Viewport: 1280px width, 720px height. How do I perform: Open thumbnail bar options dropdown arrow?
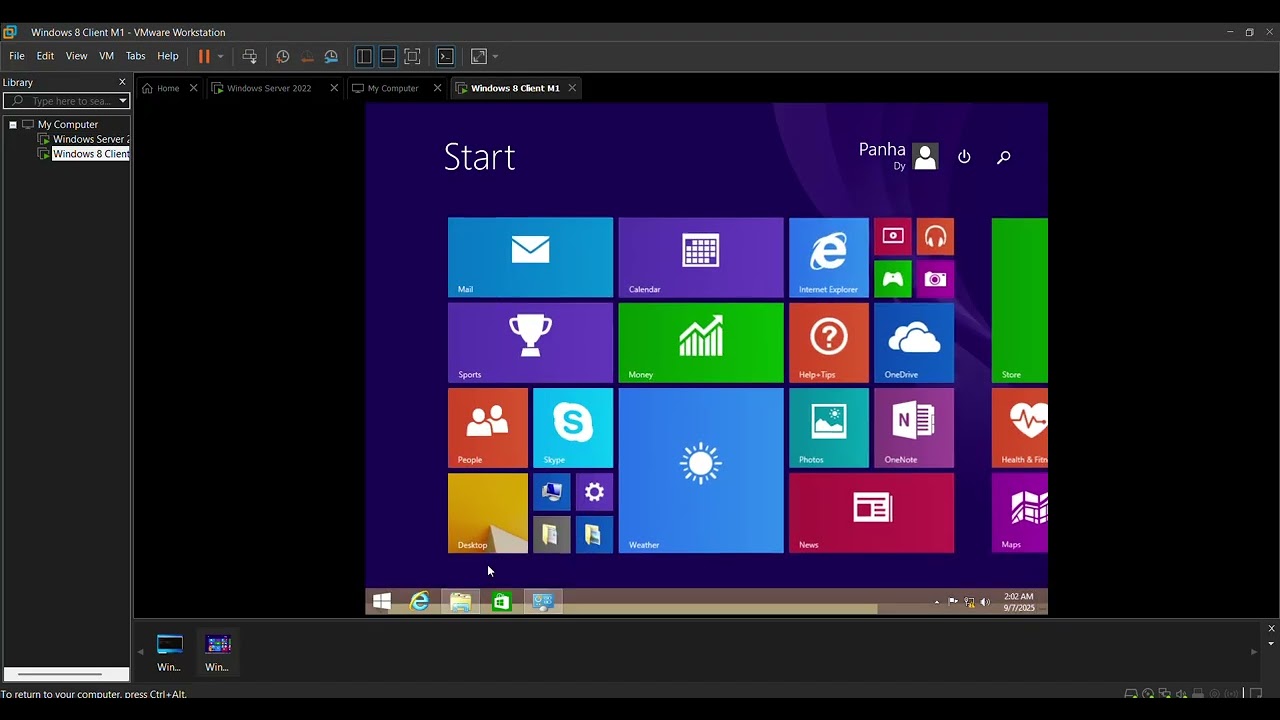(x=1271, y=644)
